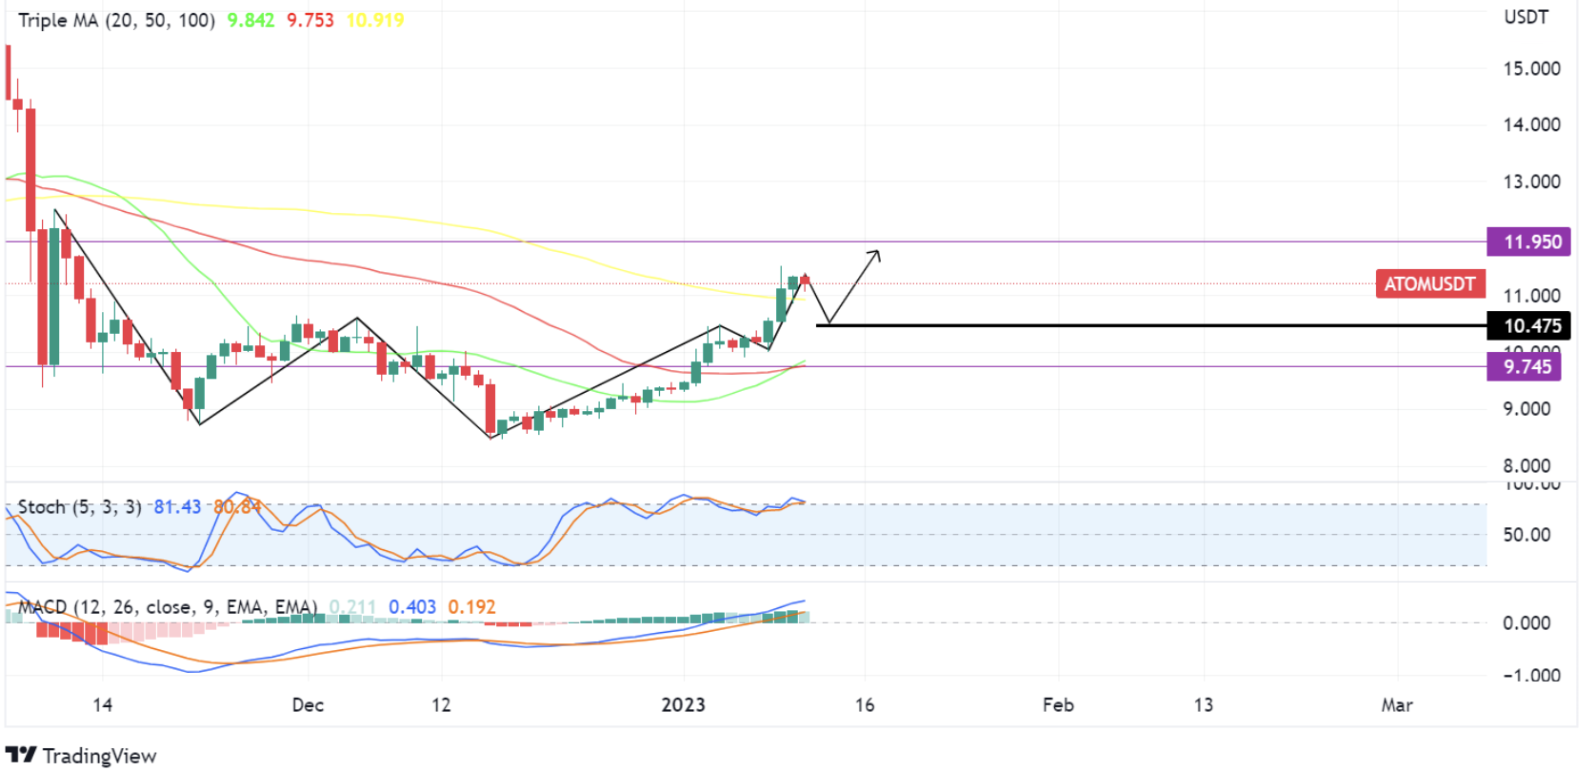Click the 15.000 price axis label
The height and width of the screenshot is (772, 1582).
tap(1532, 69)
